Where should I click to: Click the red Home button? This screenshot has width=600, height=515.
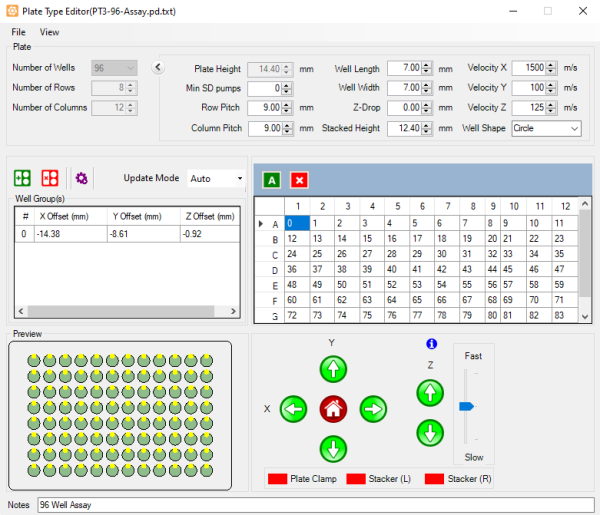click(333, 409)
